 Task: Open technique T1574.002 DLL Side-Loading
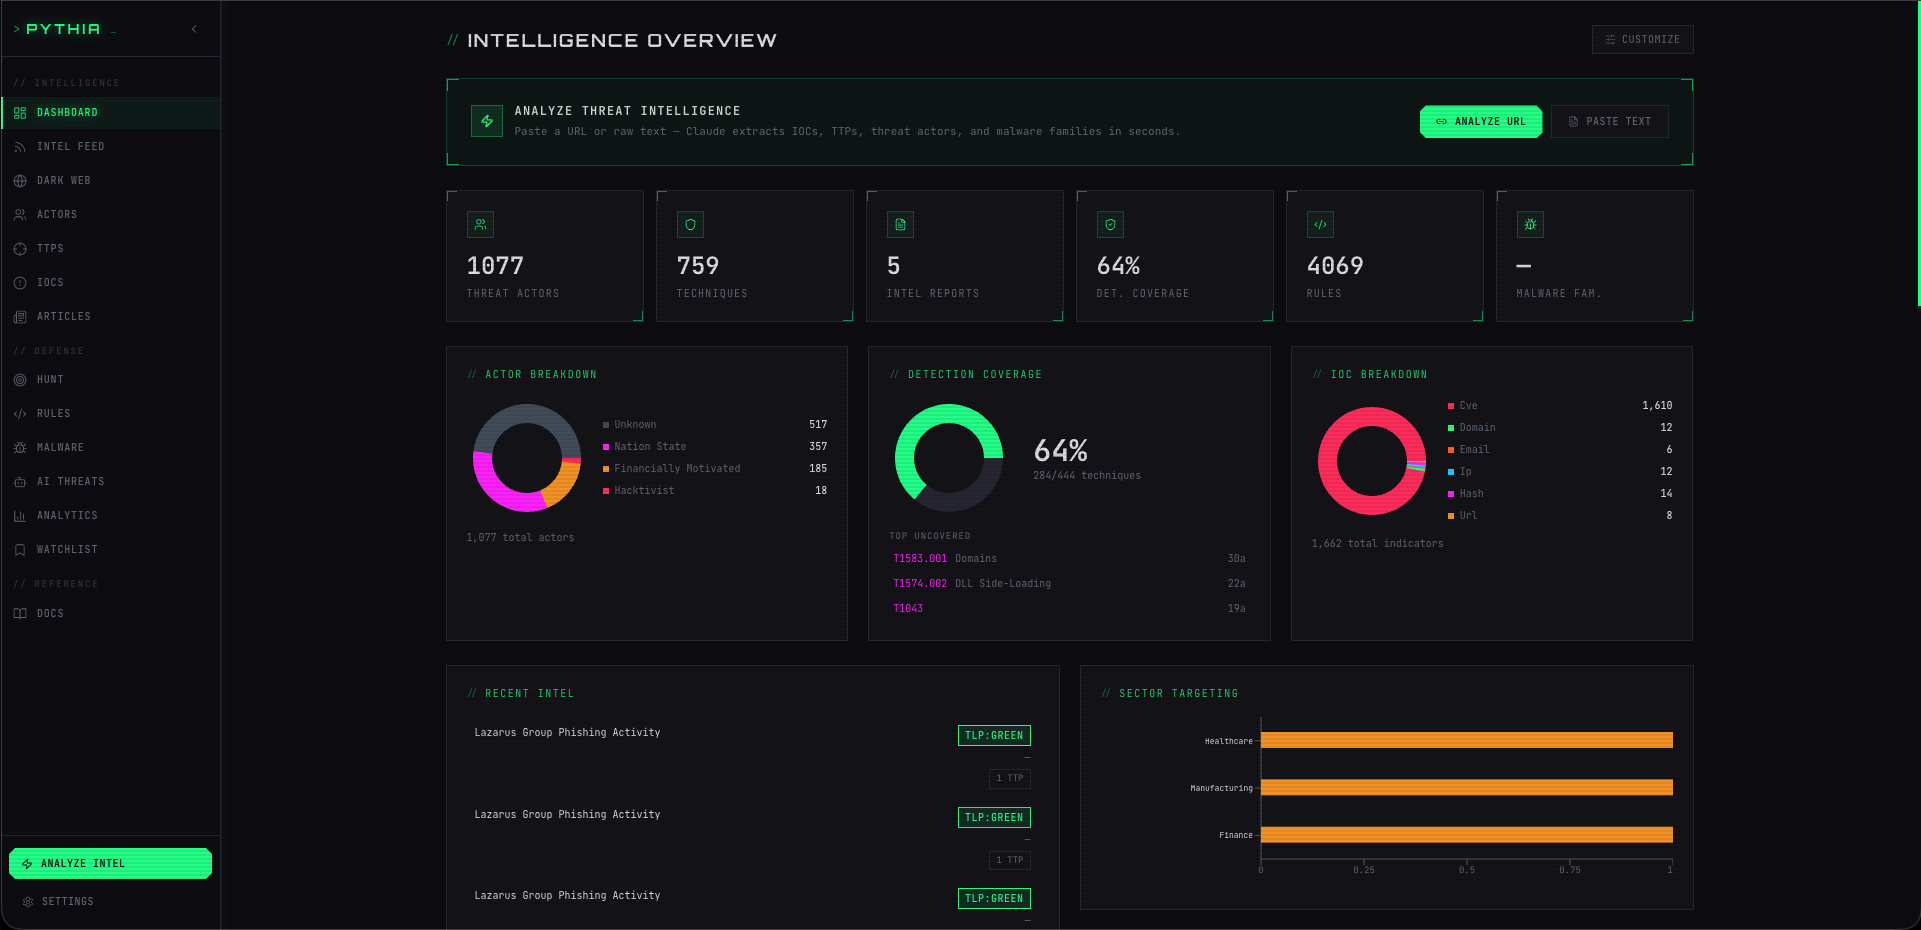[1069, 584]
